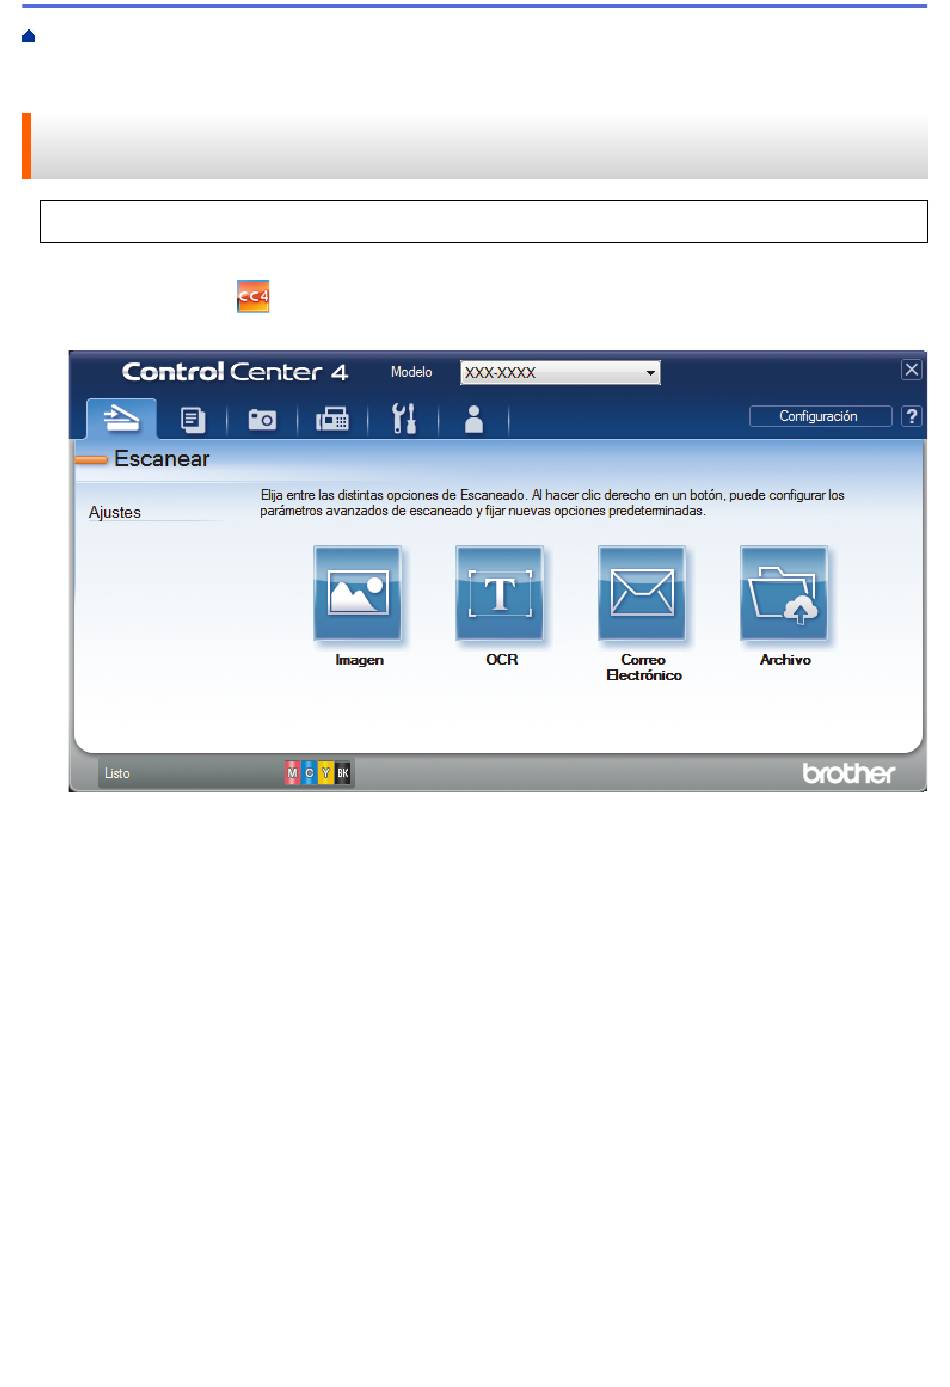950x1387 pixels.
Task: Open the Modelo dropdown list
Action: [x=560, y=373]
